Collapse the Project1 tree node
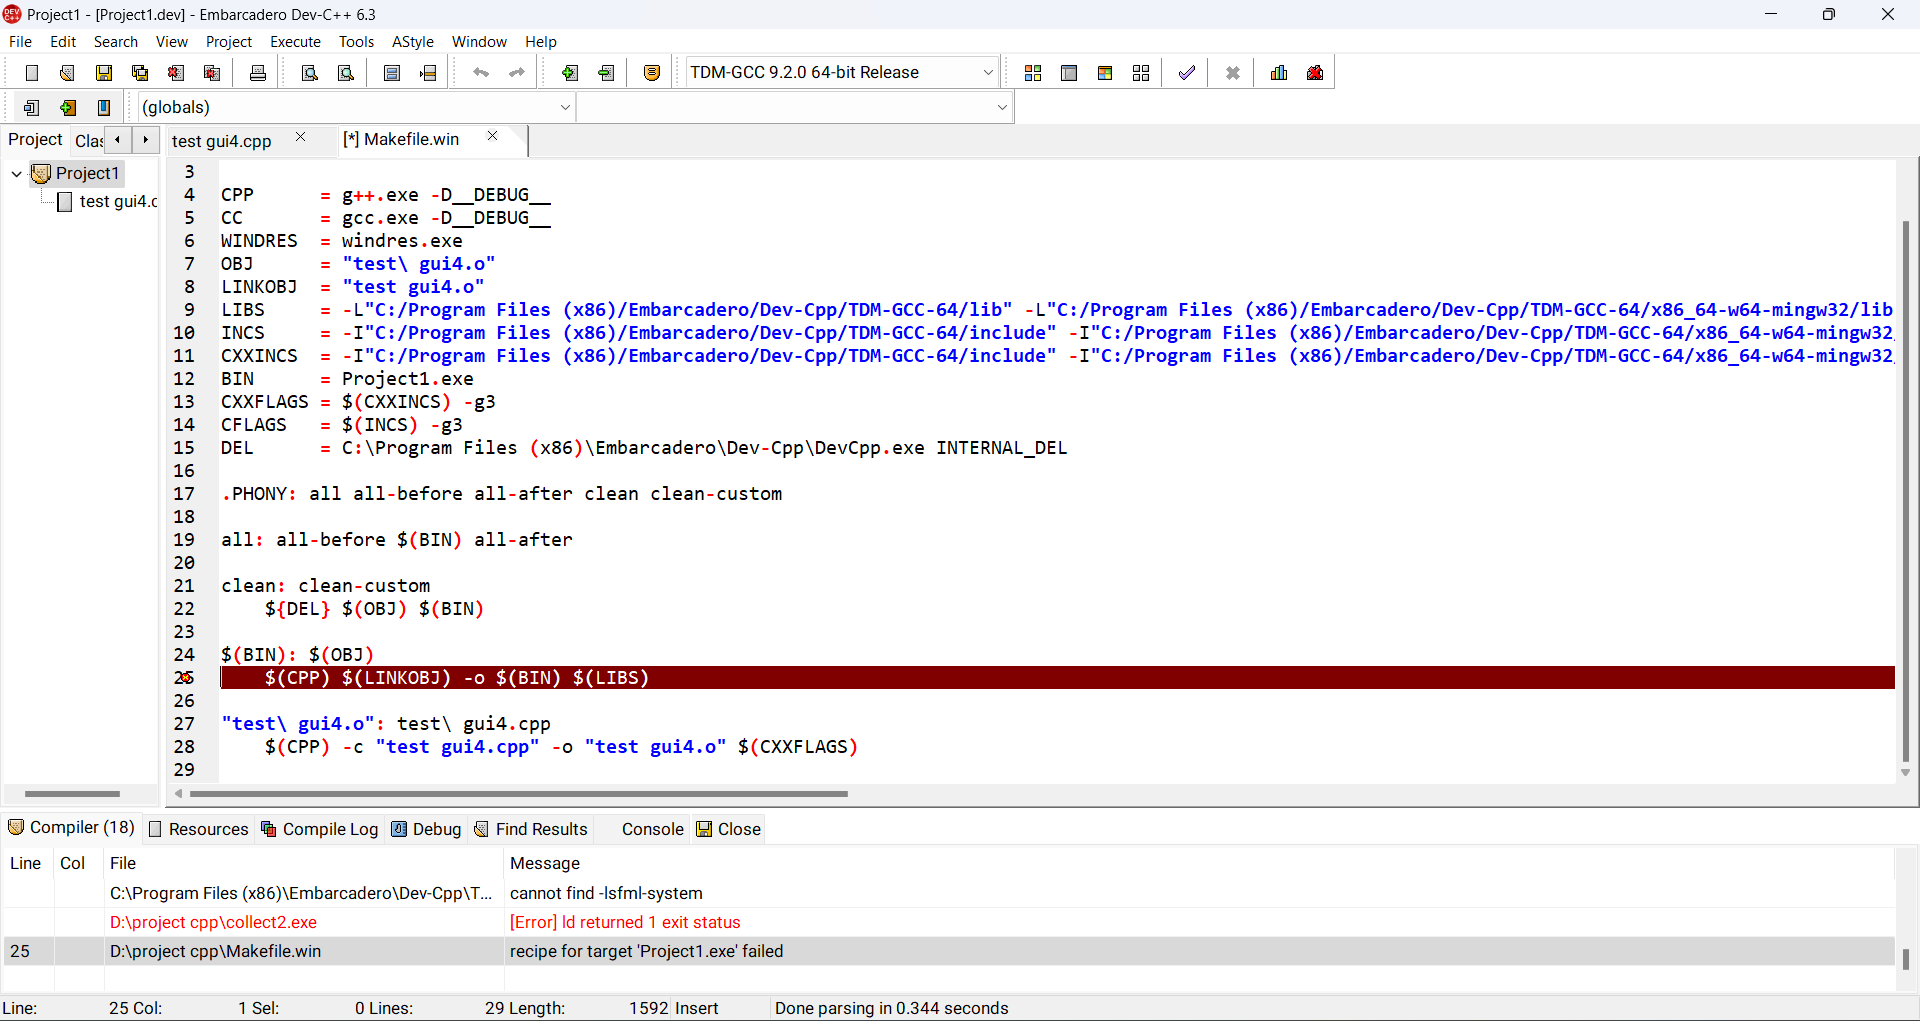This screenshot has height=1021, width=1920. click(15, 173)
